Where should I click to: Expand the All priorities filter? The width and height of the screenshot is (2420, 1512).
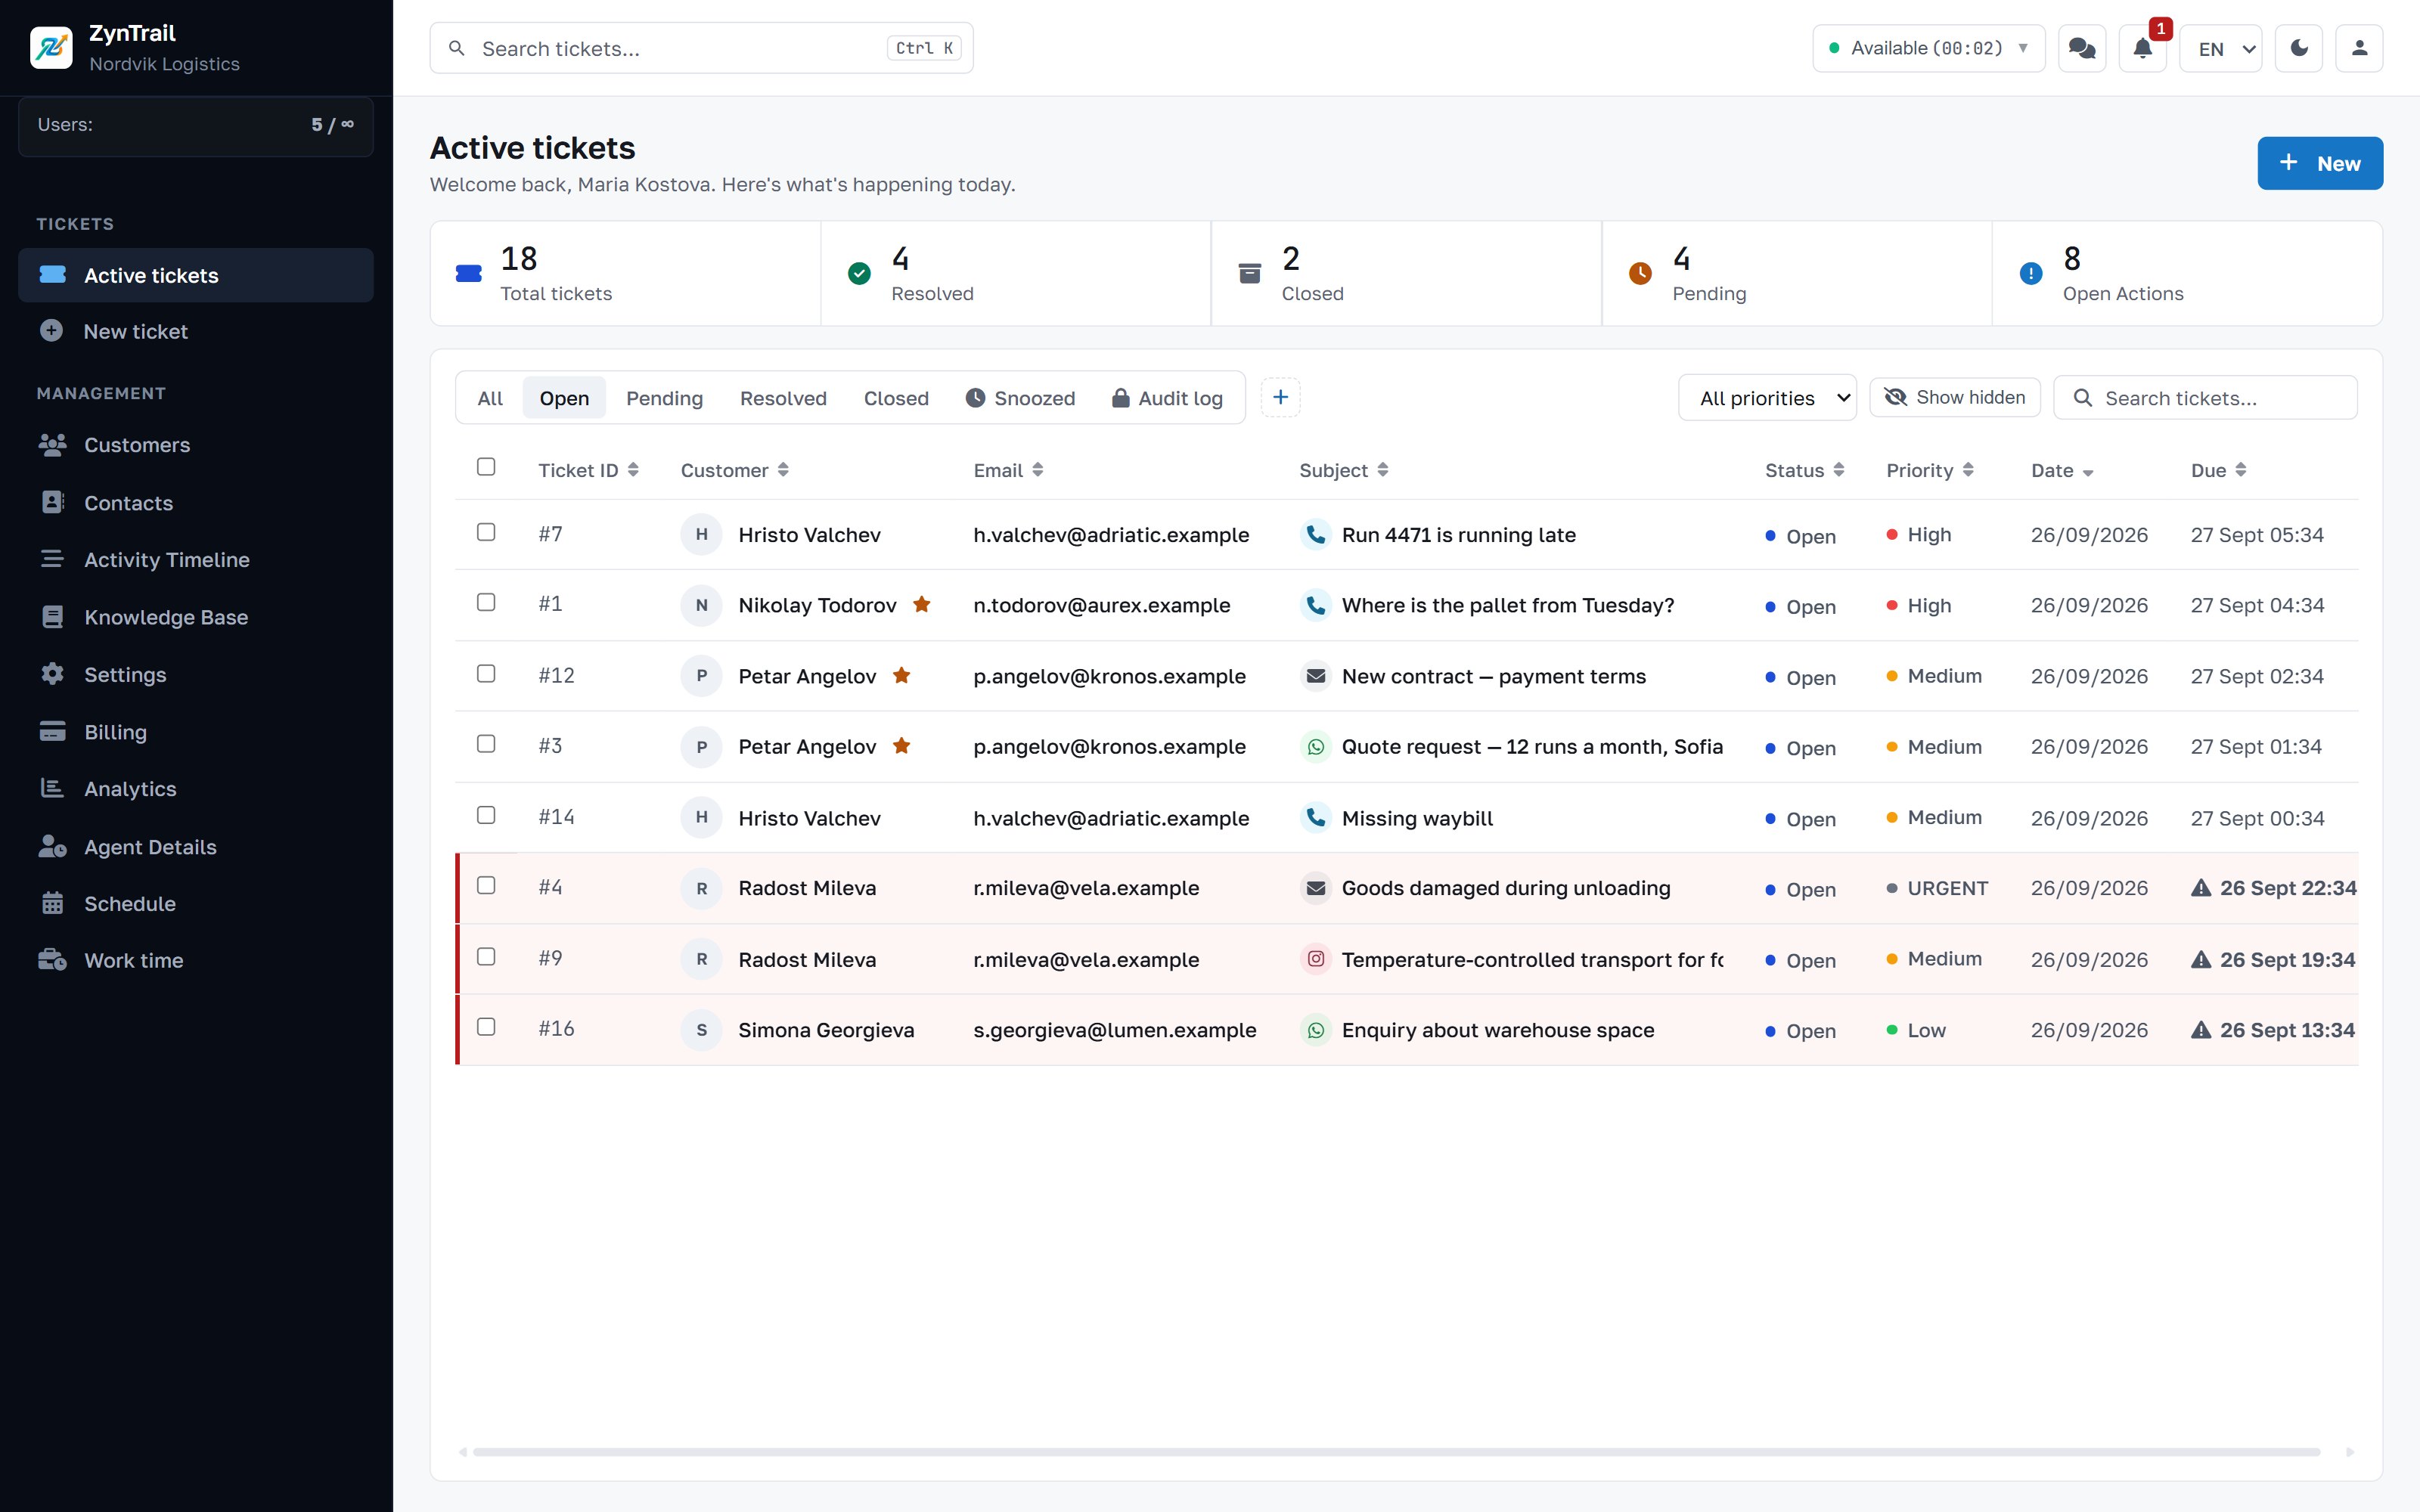pyautogui.click(x=1767, y=398)
